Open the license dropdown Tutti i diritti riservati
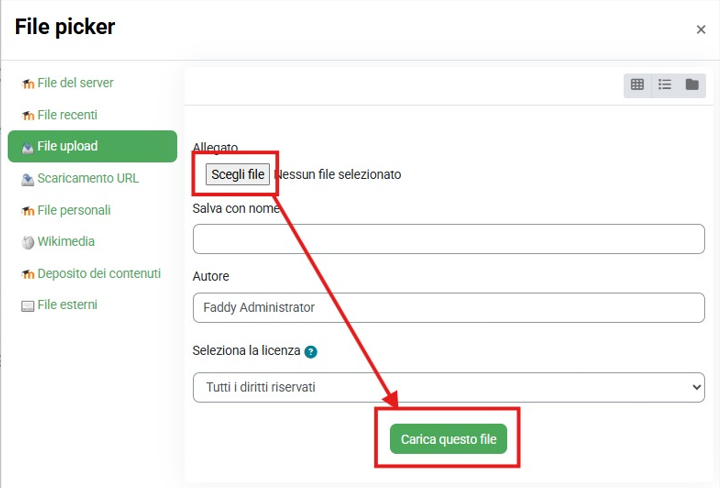The width and height of the screenshot is (720, 488). click(x=449, y=387)
